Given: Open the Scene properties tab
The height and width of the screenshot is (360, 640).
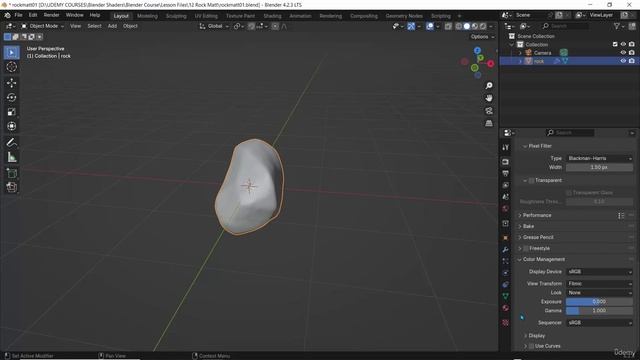Looking at the screenshot, I should (506, 197).
